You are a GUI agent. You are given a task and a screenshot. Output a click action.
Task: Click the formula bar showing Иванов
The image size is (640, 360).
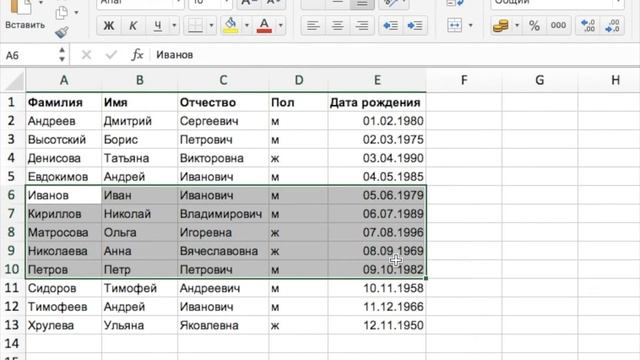pyautogui.click(x=394, y=55)
